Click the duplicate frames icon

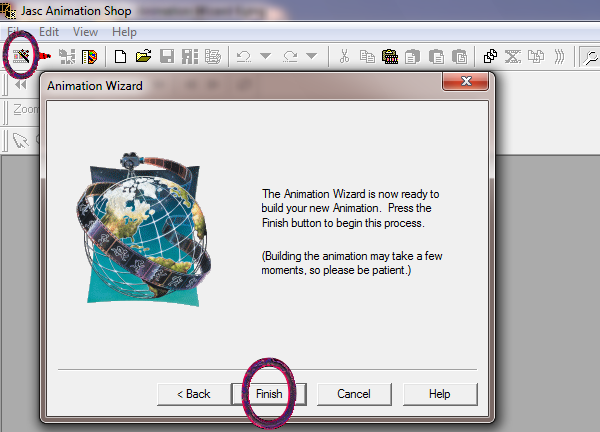point(536,57)
